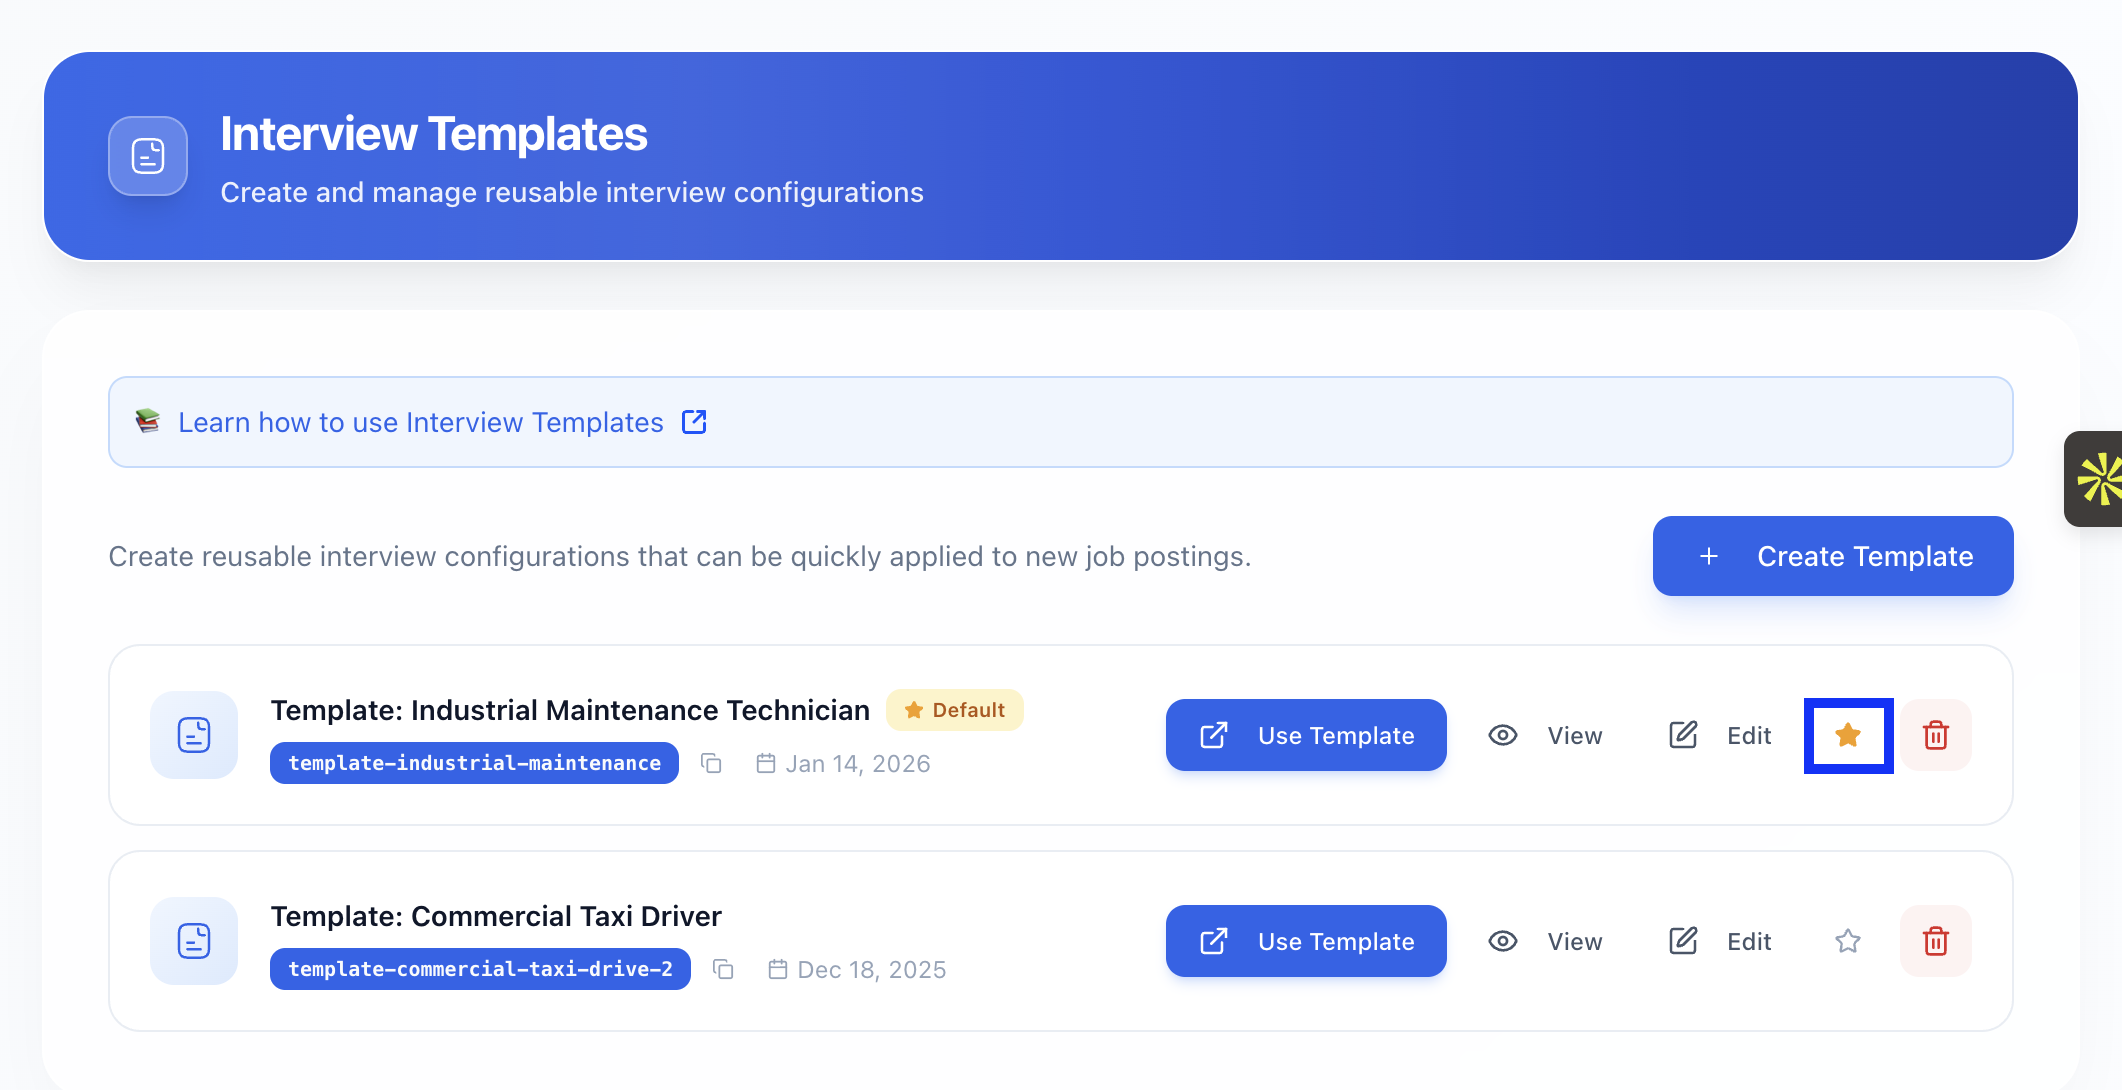
Task: Use the Industrial Maintenance Technician template
Action: tap(1306, 735)
